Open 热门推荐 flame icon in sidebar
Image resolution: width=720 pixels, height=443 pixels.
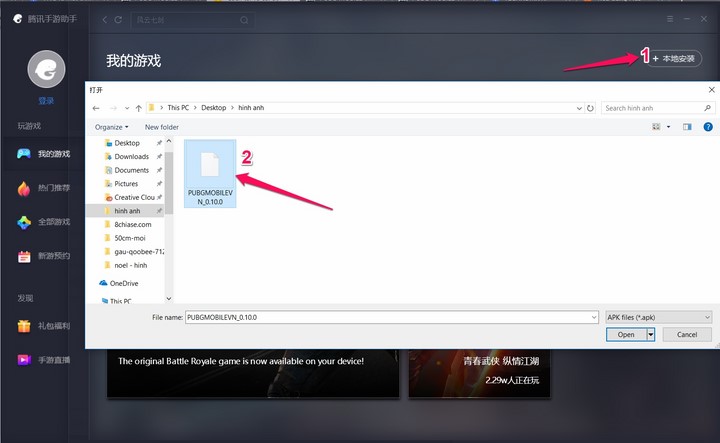(24, 188)
